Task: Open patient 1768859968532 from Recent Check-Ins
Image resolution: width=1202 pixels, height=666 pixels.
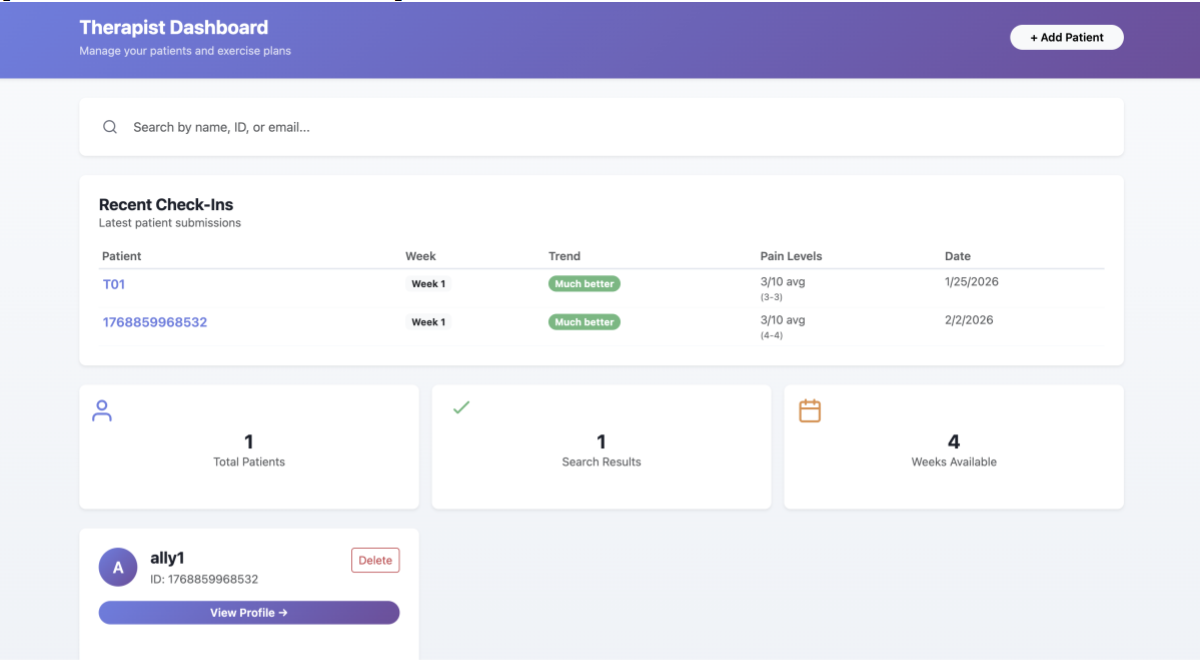Action: click(155, 322)
